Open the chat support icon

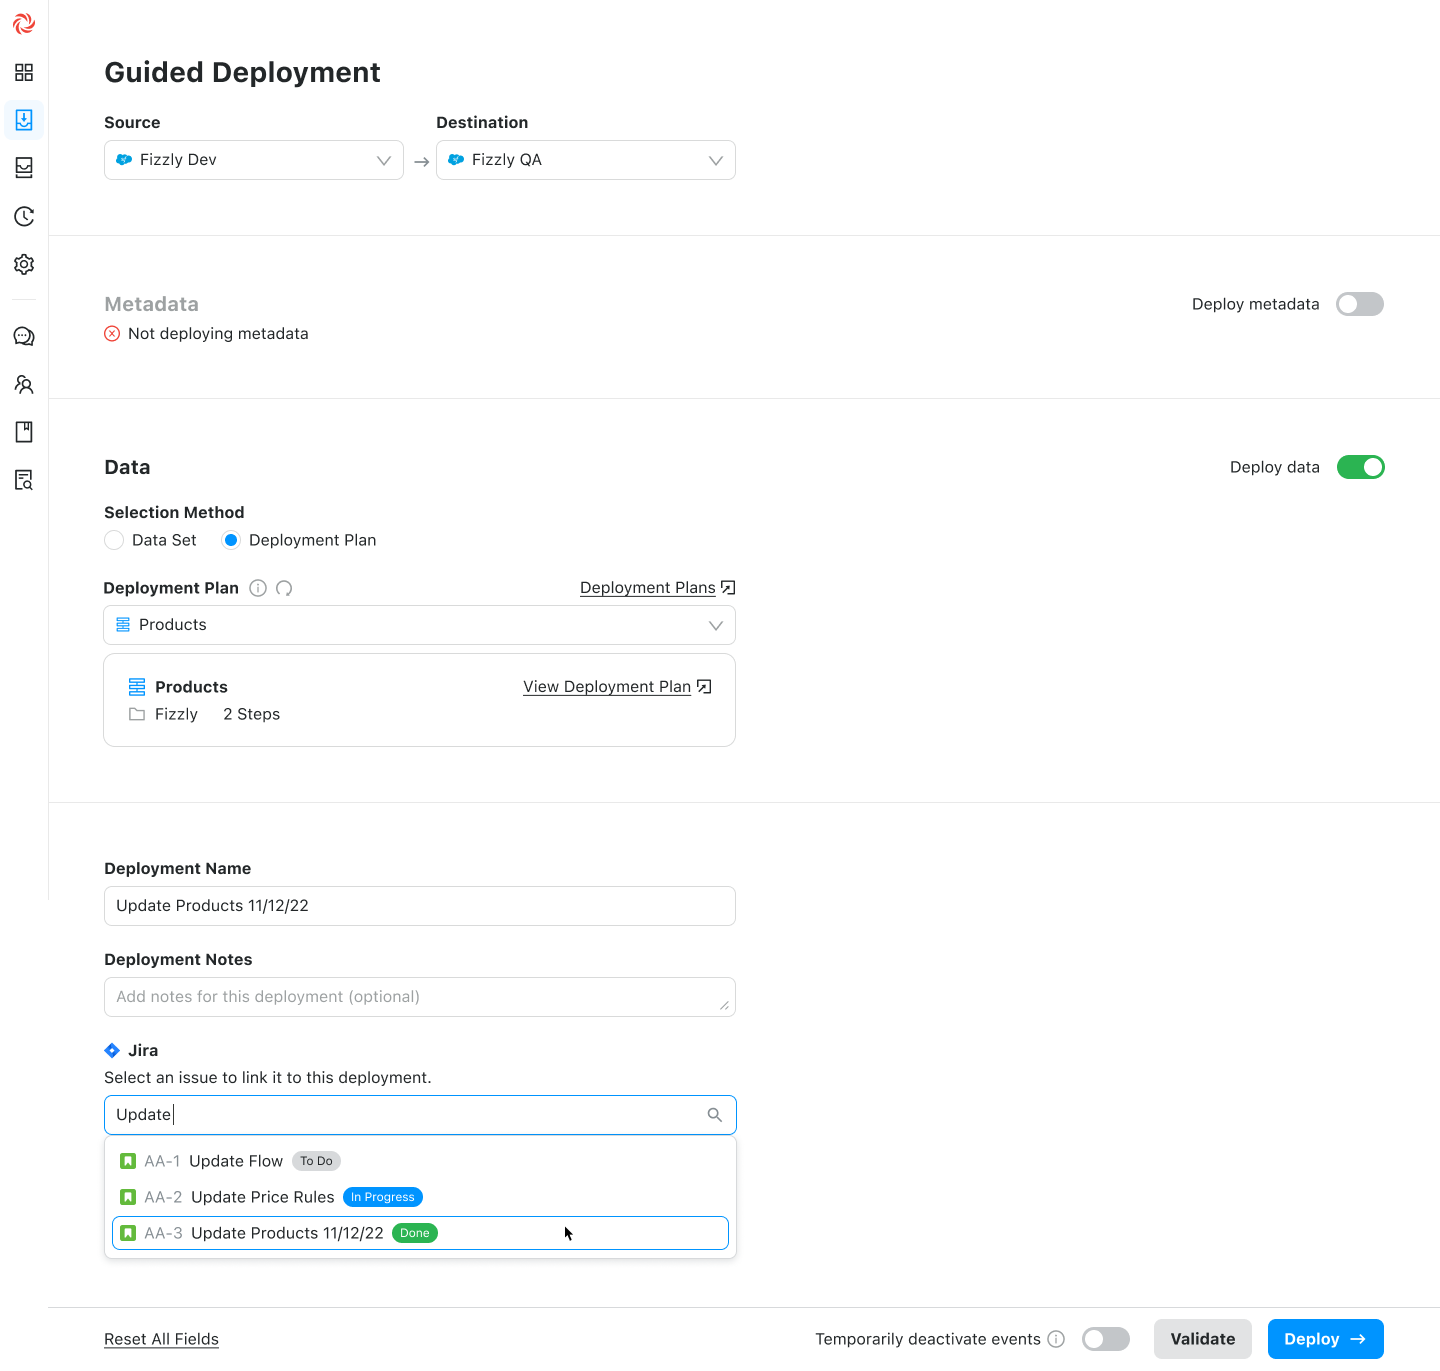(24, 336)
